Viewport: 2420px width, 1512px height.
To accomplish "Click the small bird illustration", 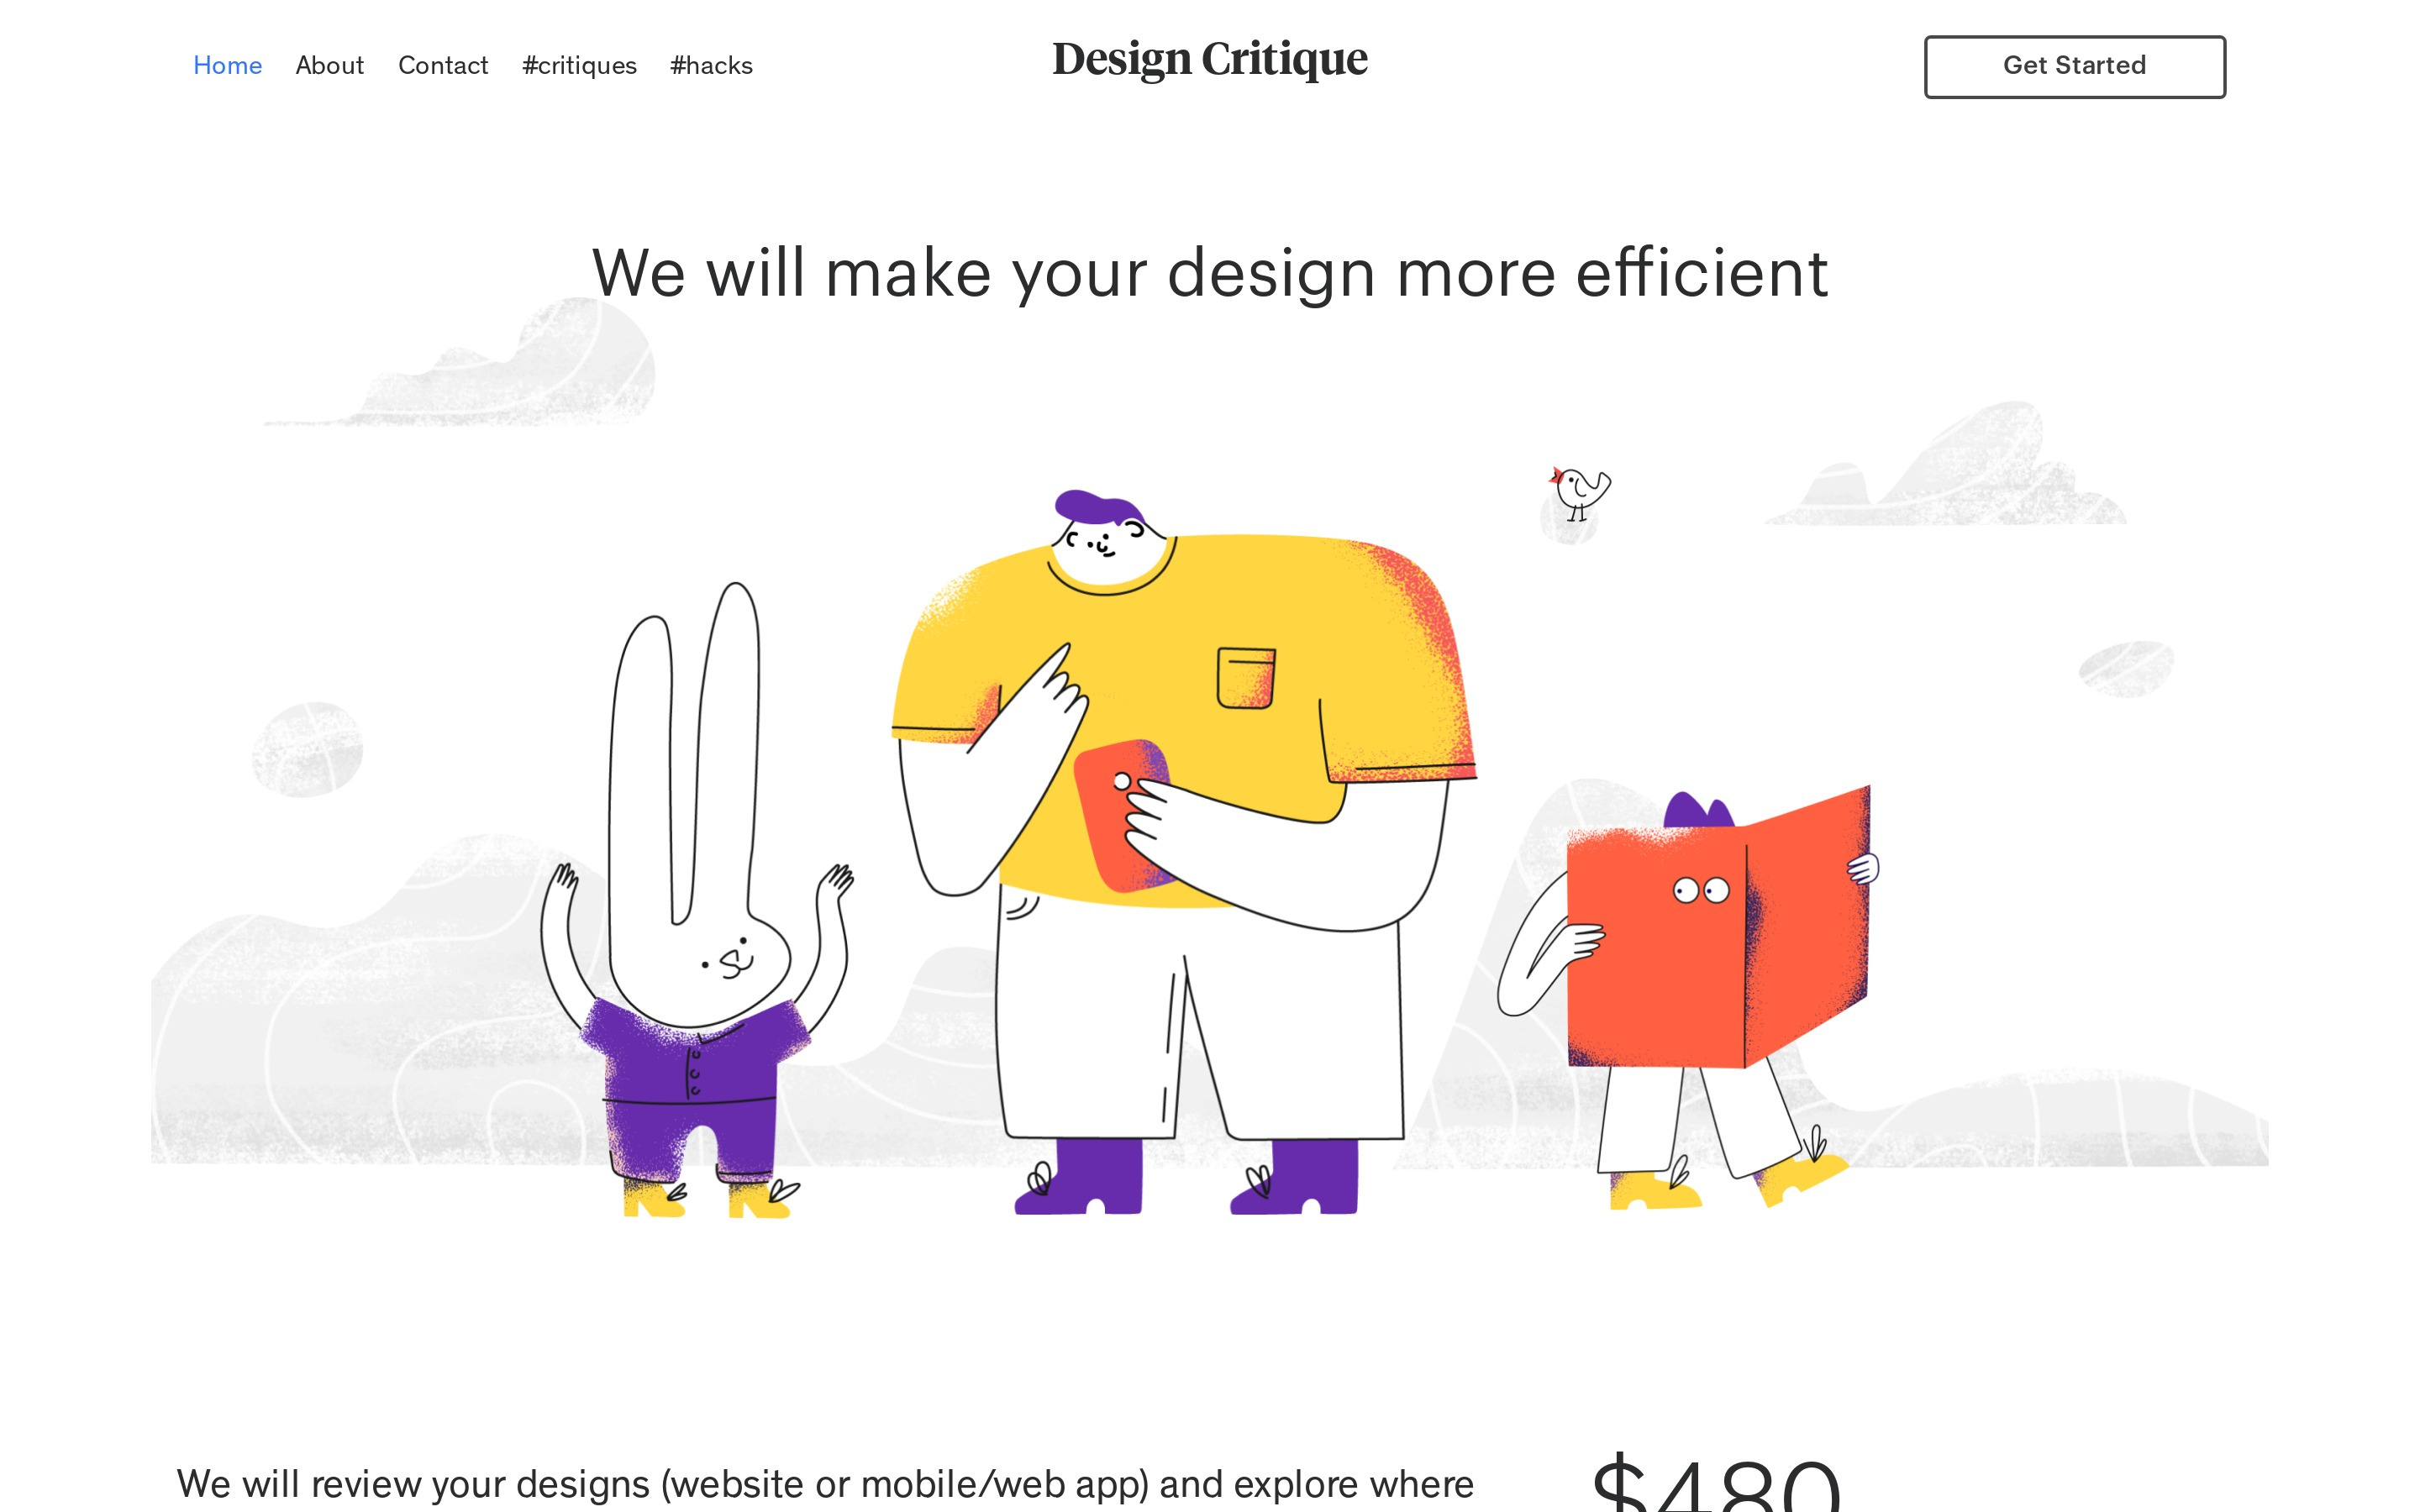I will tap(1579, 493).
